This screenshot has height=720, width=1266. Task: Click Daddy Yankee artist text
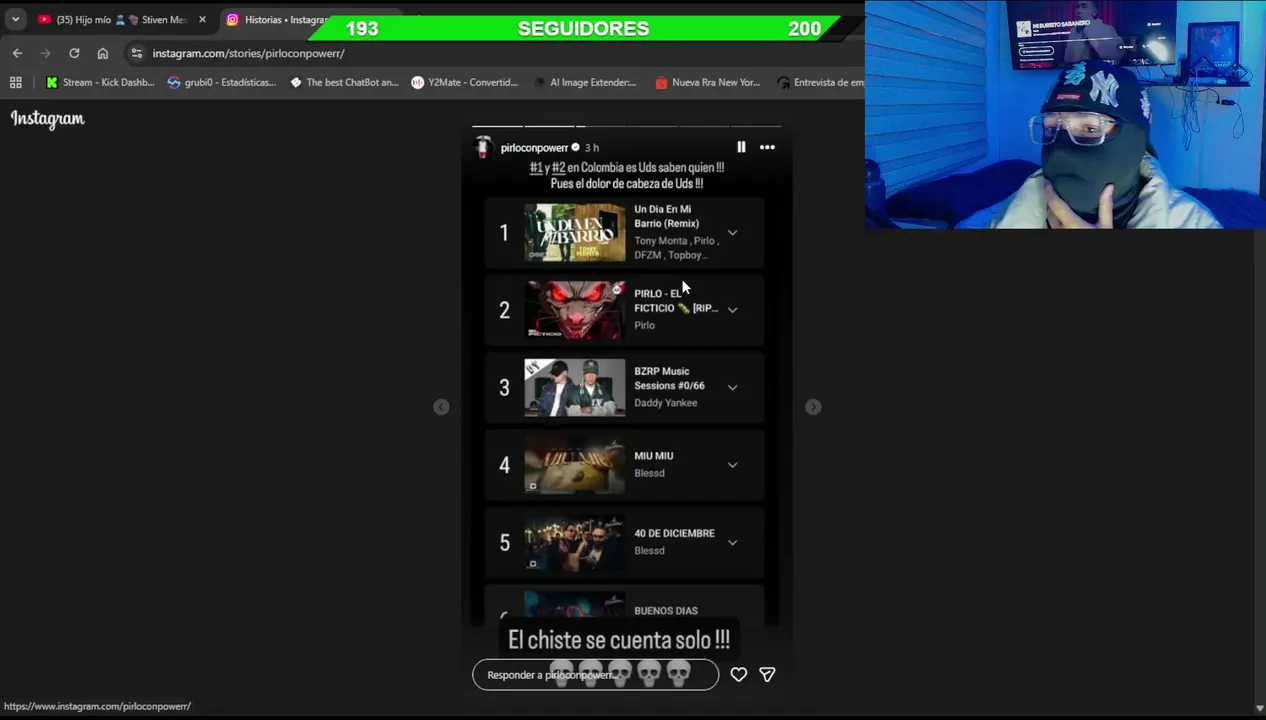point(666,403)
